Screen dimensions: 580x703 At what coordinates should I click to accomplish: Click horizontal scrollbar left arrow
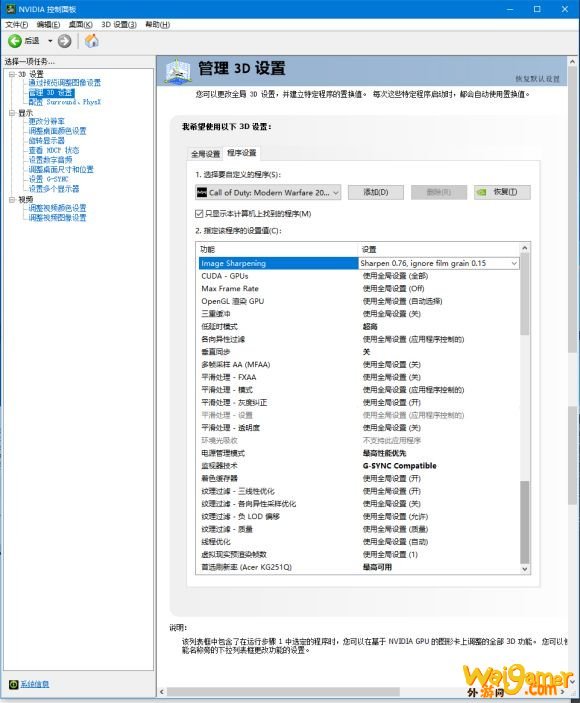pyautogui.click(x=162, y=692)
